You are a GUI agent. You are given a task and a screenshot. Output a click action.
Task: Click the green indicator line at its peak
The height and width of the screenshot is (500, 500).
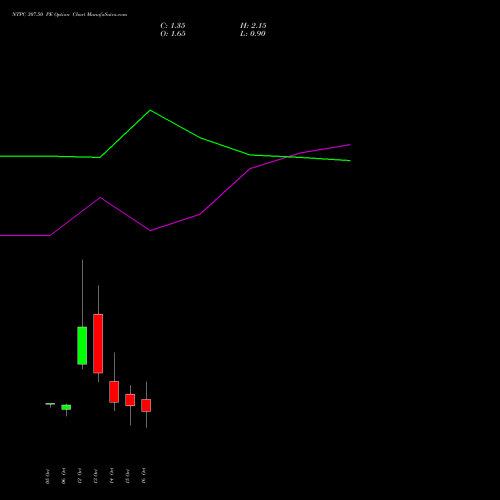tap(150, 110)
